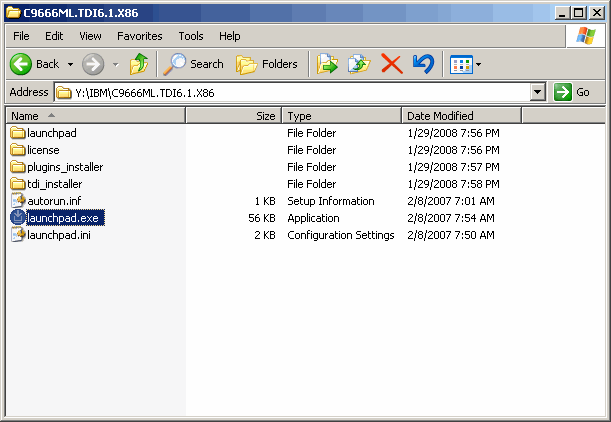Open the Views dropdown button
This screenshot has width=611, height=422.
[x=465, y=64]
